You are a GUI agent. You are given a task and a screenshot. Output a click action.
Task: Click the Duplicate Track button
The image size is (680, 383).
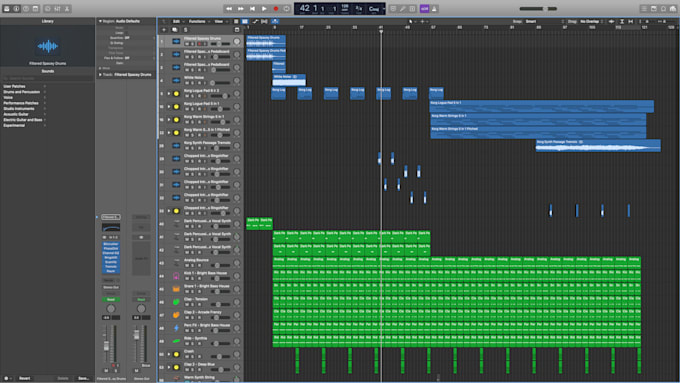coord(174,30)
